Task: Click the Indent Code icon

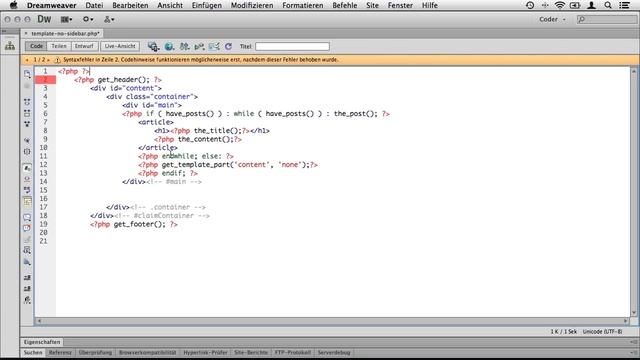Action: pyautogui.click(x=27, y=278)
